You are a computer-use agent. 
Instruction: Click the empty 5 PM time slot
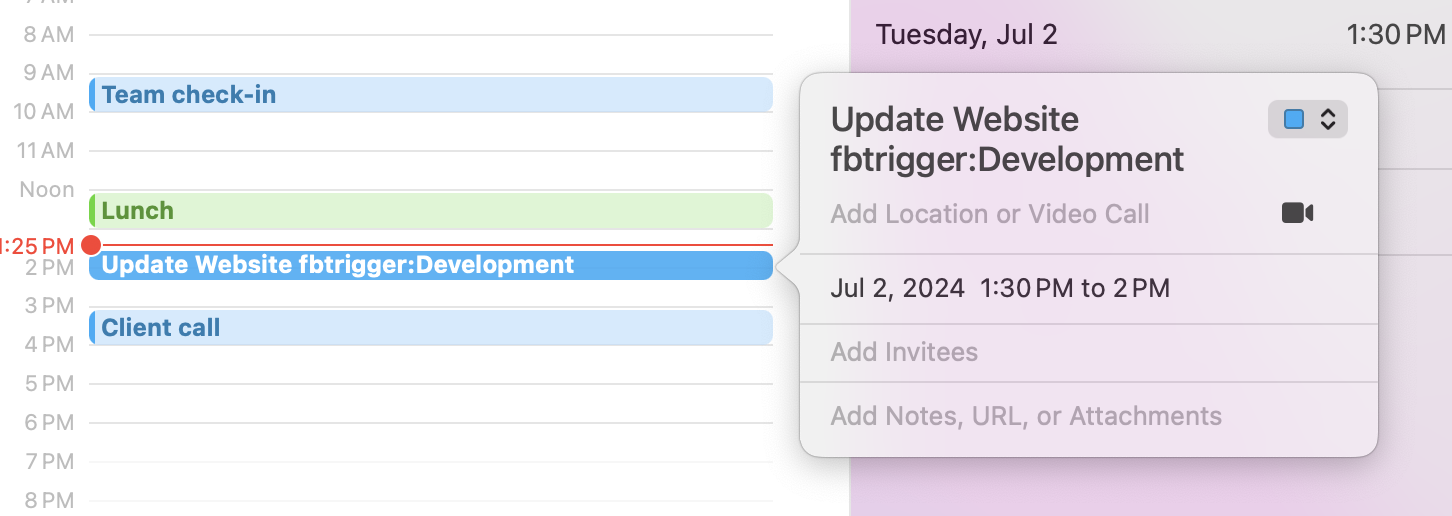(430, 402)
